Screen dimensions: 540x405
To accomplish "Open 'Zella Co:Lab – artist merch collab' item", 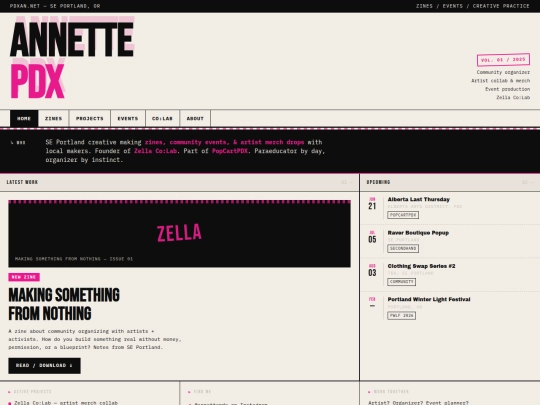I will (x=66, y=403).
